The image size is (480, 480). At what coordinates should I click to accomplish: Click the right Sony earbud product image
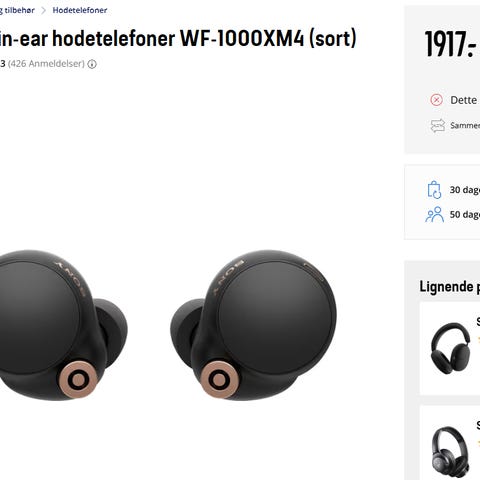point(253,325)
